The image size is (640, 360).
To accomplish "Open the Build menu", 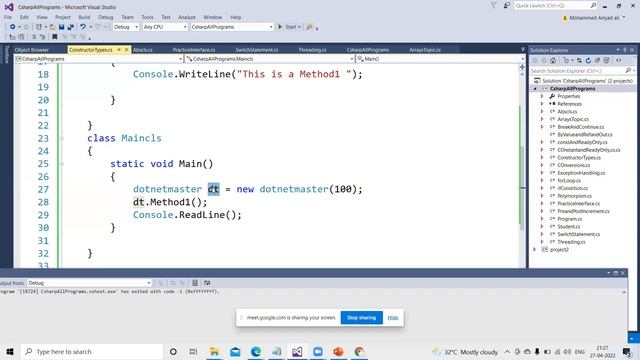I will (x=84, y=17).
